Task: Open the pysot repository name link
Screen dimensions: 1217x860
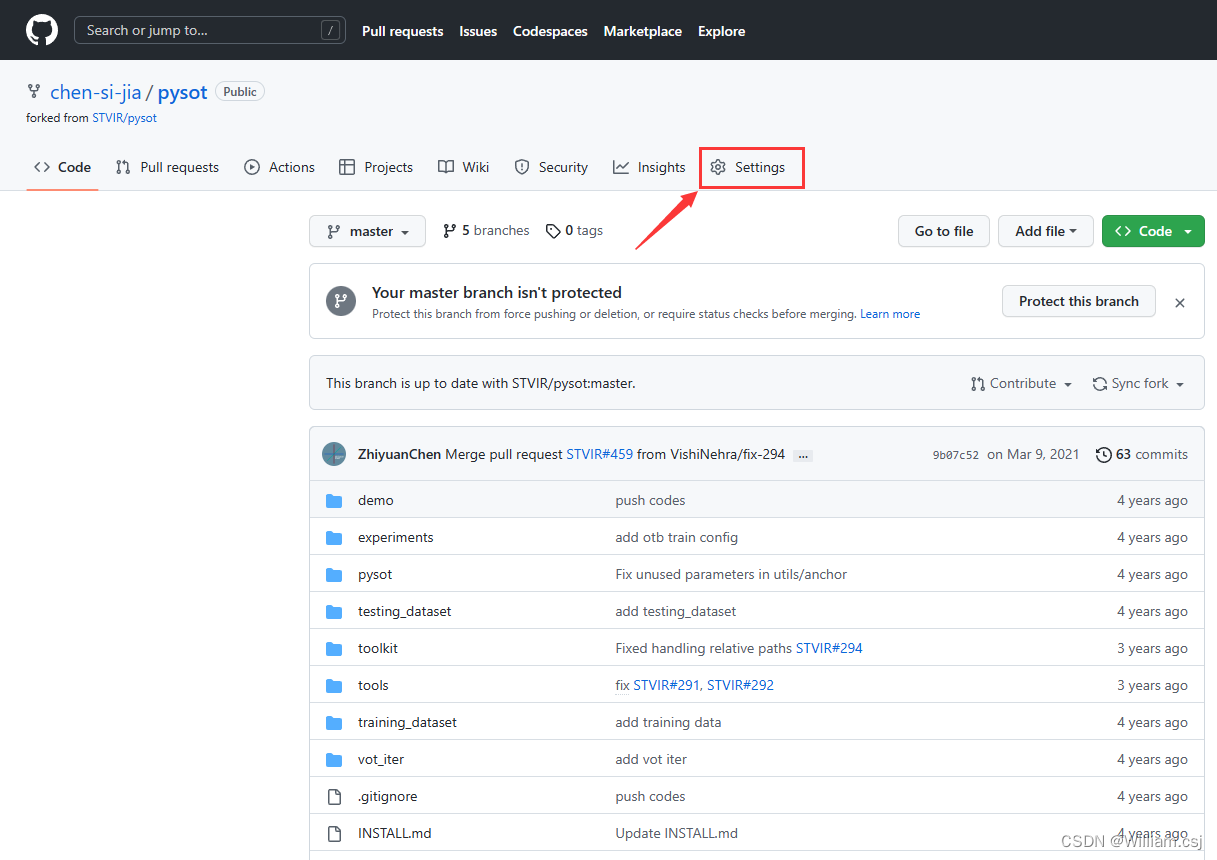Action: pos(182,92)
